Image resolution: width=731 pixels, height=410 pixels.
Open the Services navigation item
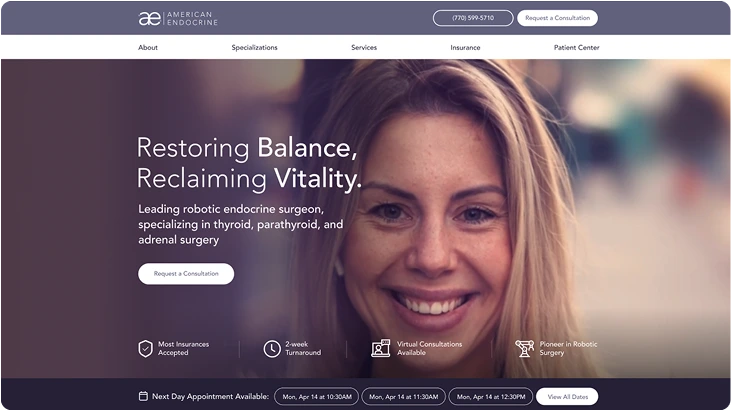coord(364,48)
